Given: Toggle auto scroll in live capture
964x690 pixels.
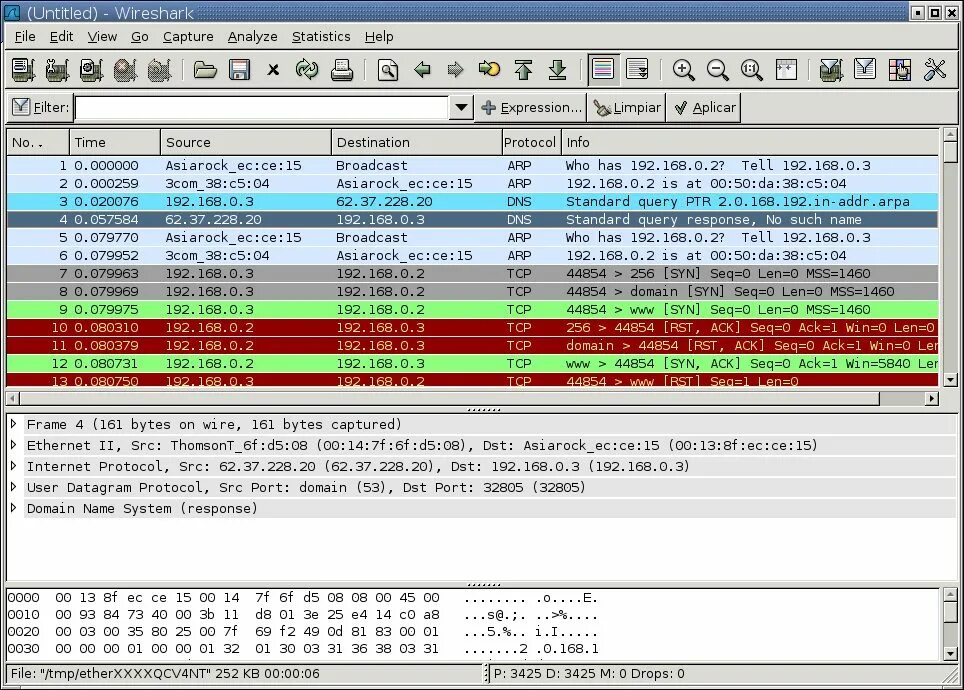Looking at the screenshot, I should (x=637, y=69).
